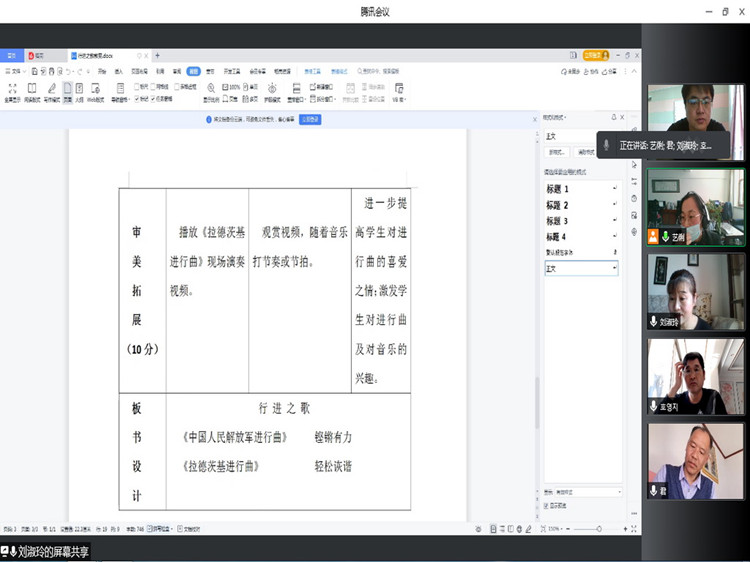Click green microphone icon on 艺彪 video tile
This screenshot has width=750, height=562.
tap(665, 236)
